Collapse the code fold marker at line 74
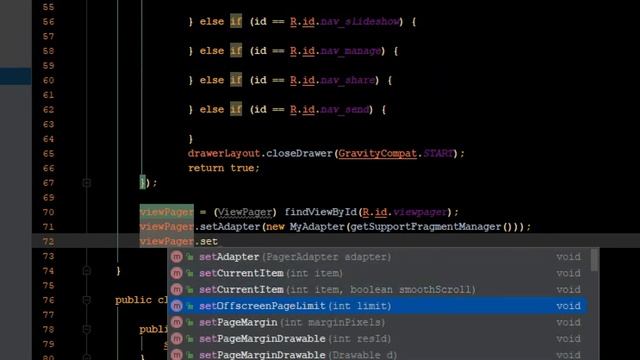640x360 pixels. click(87, 271)
